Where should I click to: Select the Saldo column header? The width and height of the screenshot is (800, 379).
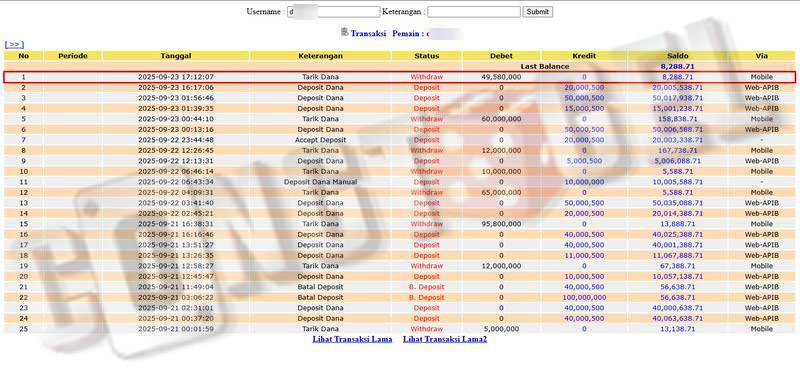(x=678, y=56)
